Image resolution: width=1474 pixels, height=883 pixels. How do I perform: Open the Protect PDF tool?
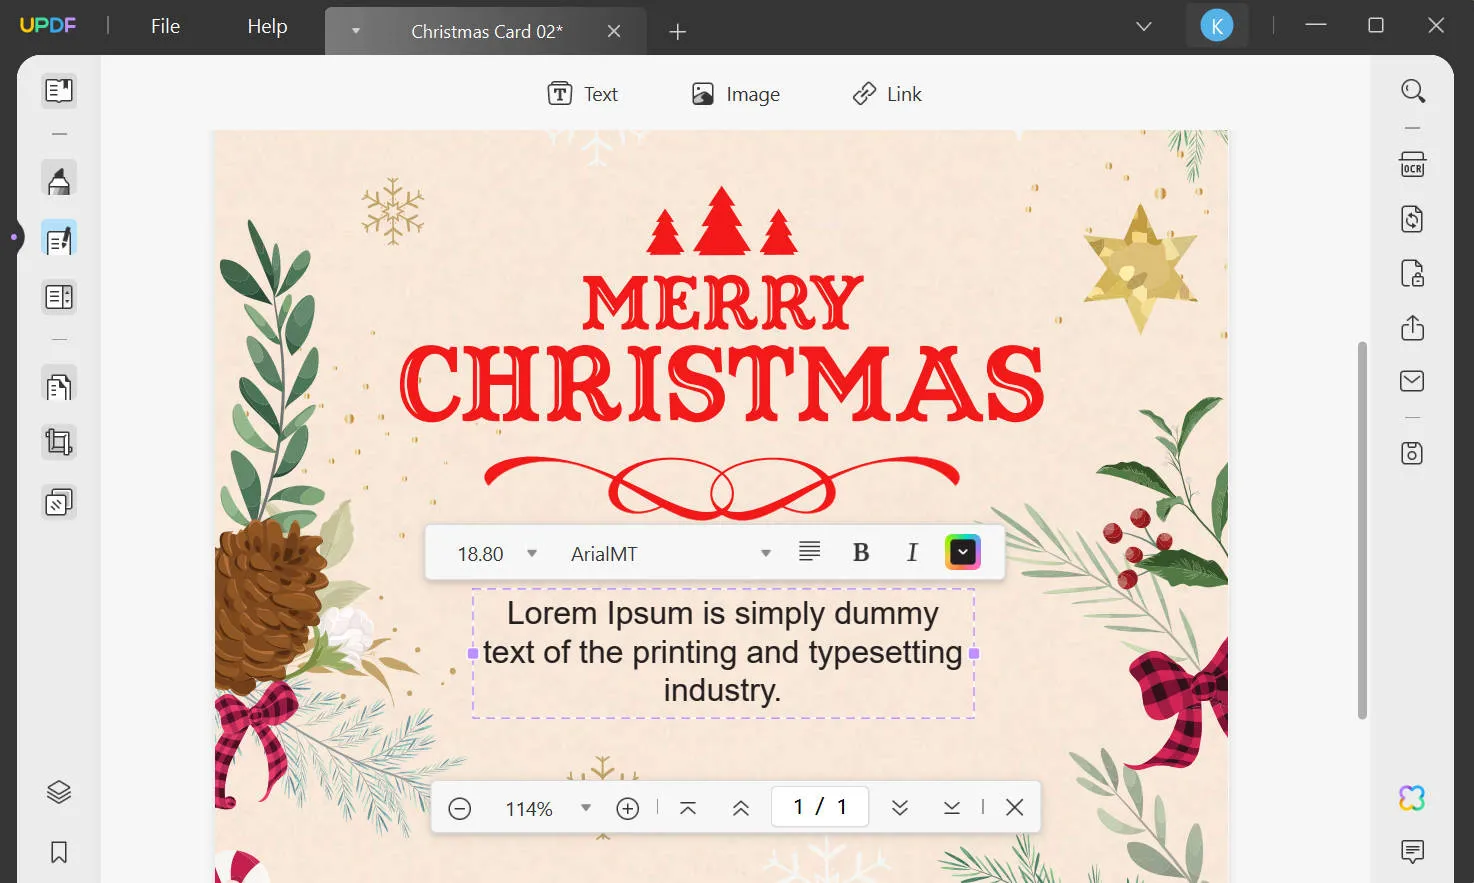[x=1412, y=273]
